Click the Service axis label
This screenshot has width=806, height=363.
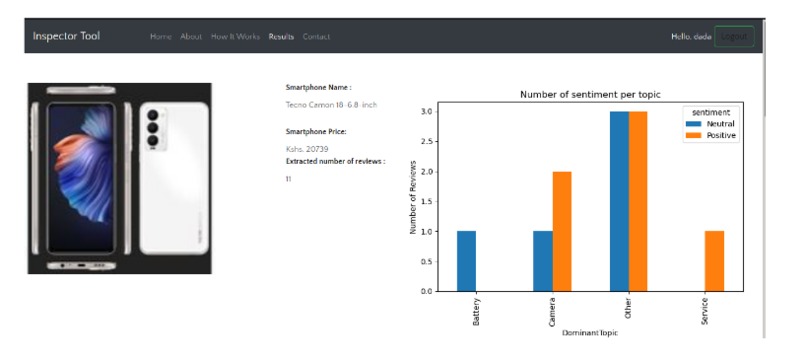tap(705, 311)
